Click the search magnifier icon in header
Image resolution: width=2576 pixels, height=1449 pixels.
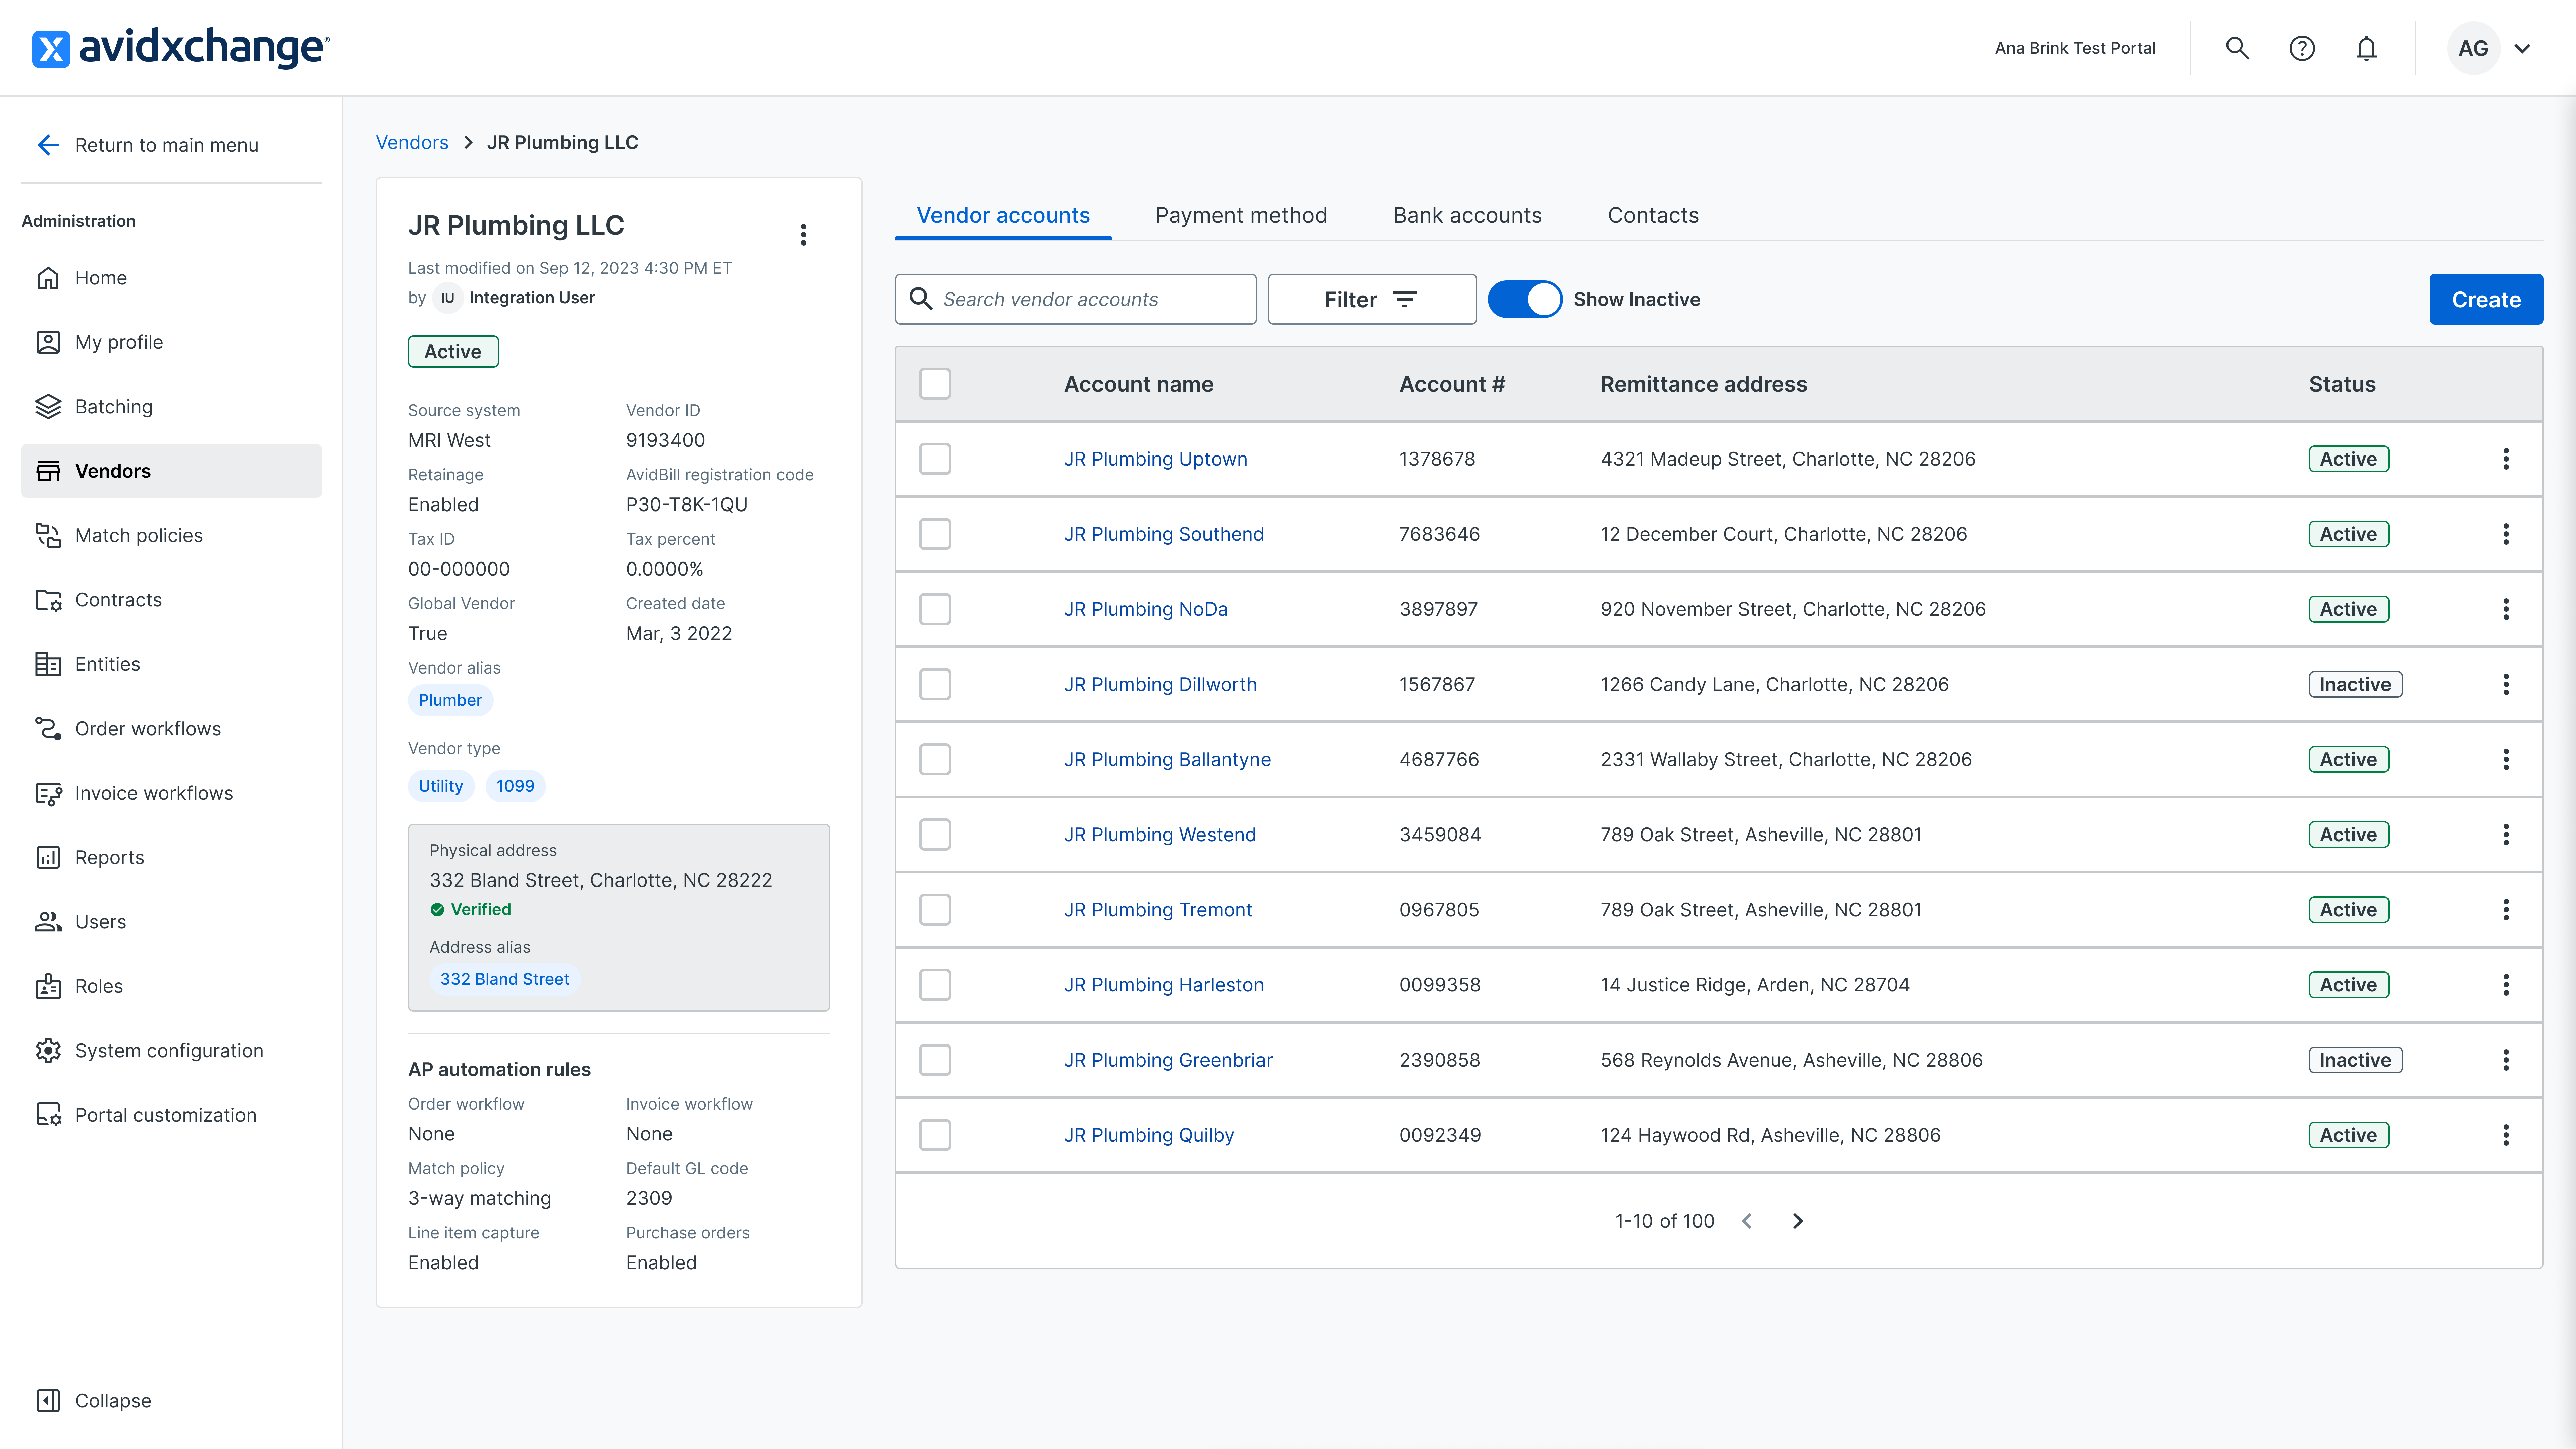point(2237,48)
